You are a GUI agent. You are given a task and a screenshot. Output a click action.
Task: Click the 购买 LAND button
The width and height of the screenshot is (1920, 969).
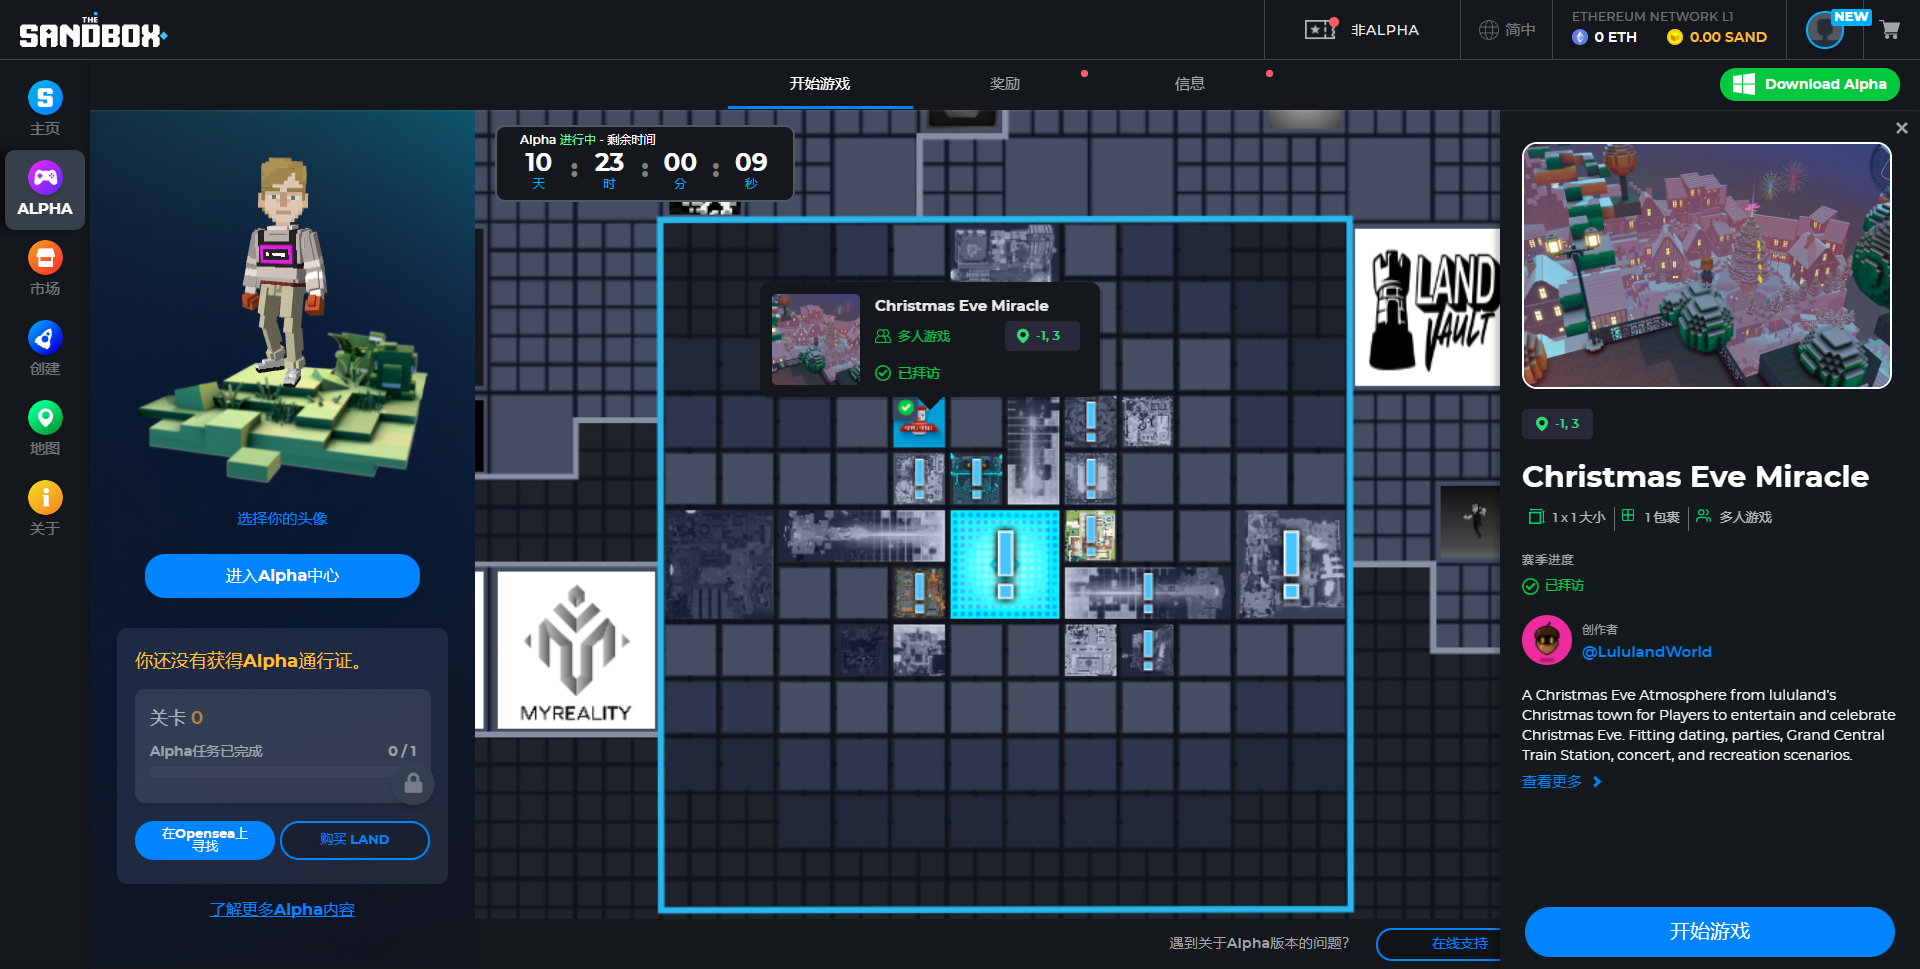coord(355,840)
